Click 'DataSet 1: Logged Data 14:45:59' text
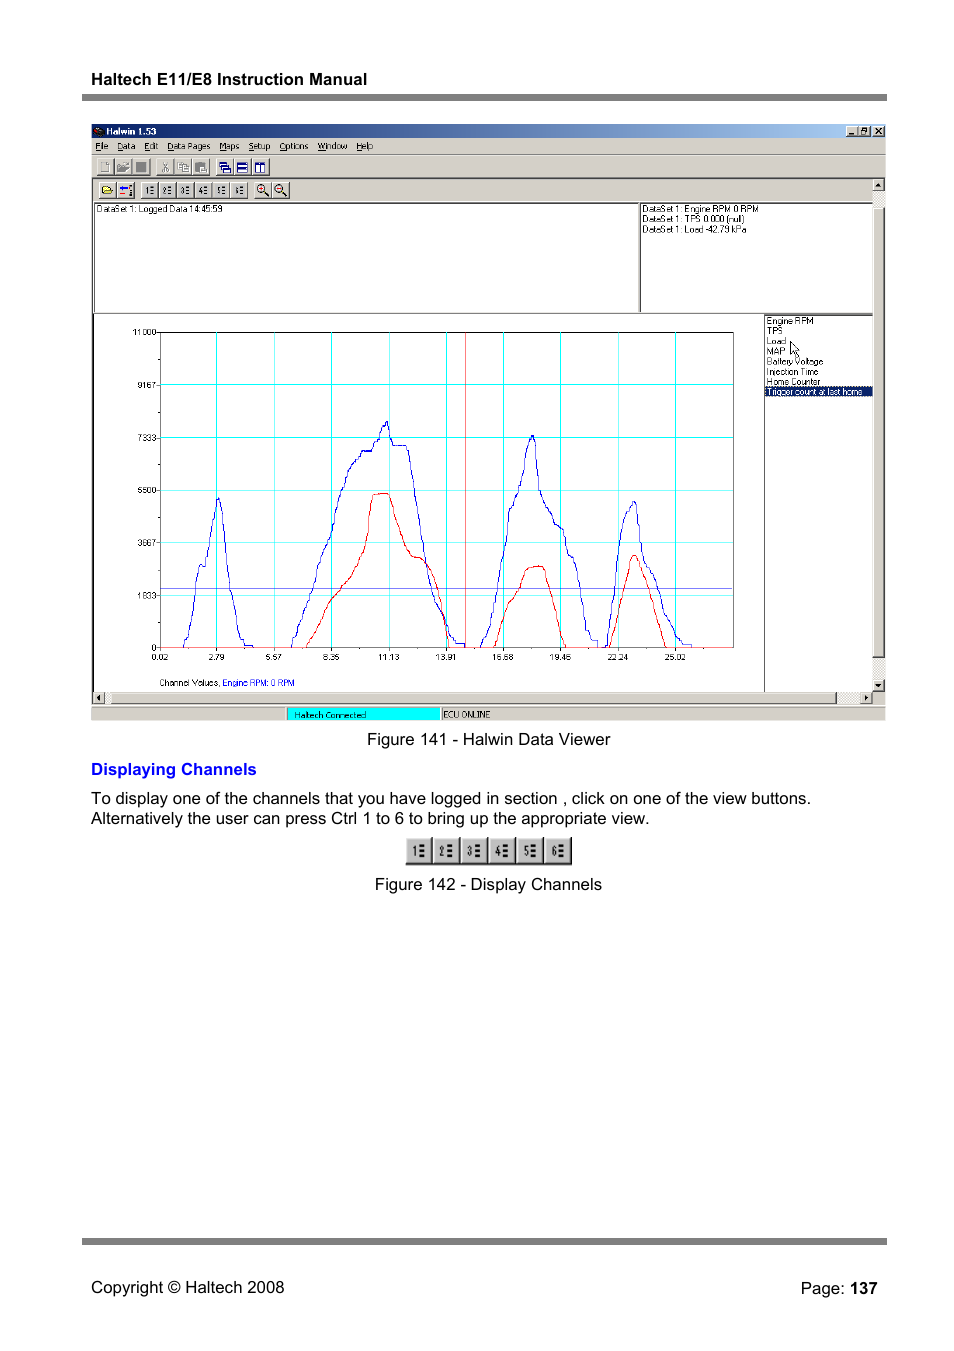The image size is (954, 1351). (x=160, y=209)
